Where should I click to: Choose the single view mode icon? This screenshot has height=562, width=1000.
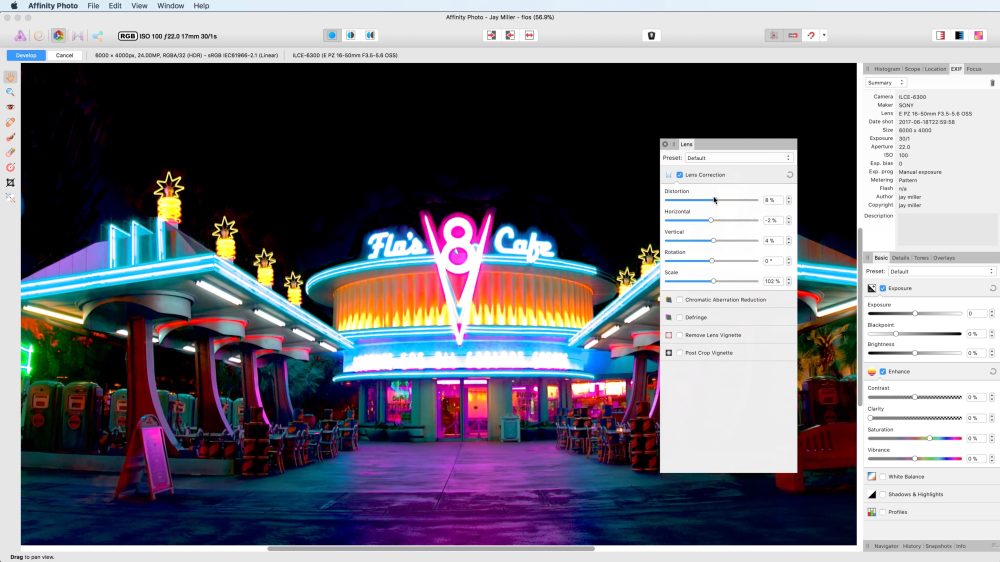point(332,36)
